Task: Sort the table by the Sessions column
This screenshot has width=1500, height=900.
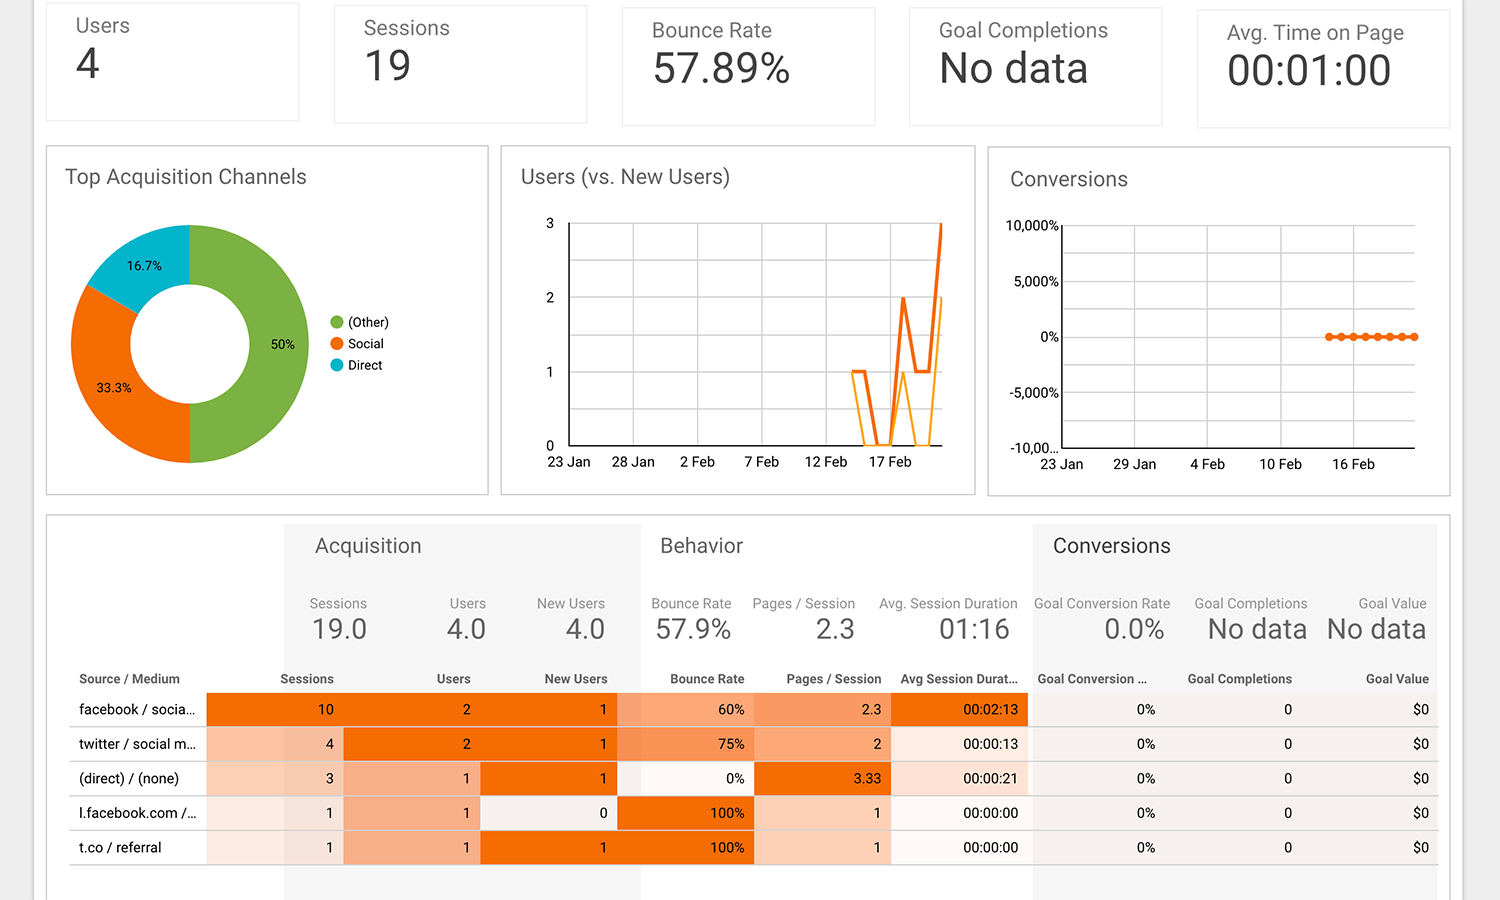Action: pyautogui.click(x=306, y=678)
